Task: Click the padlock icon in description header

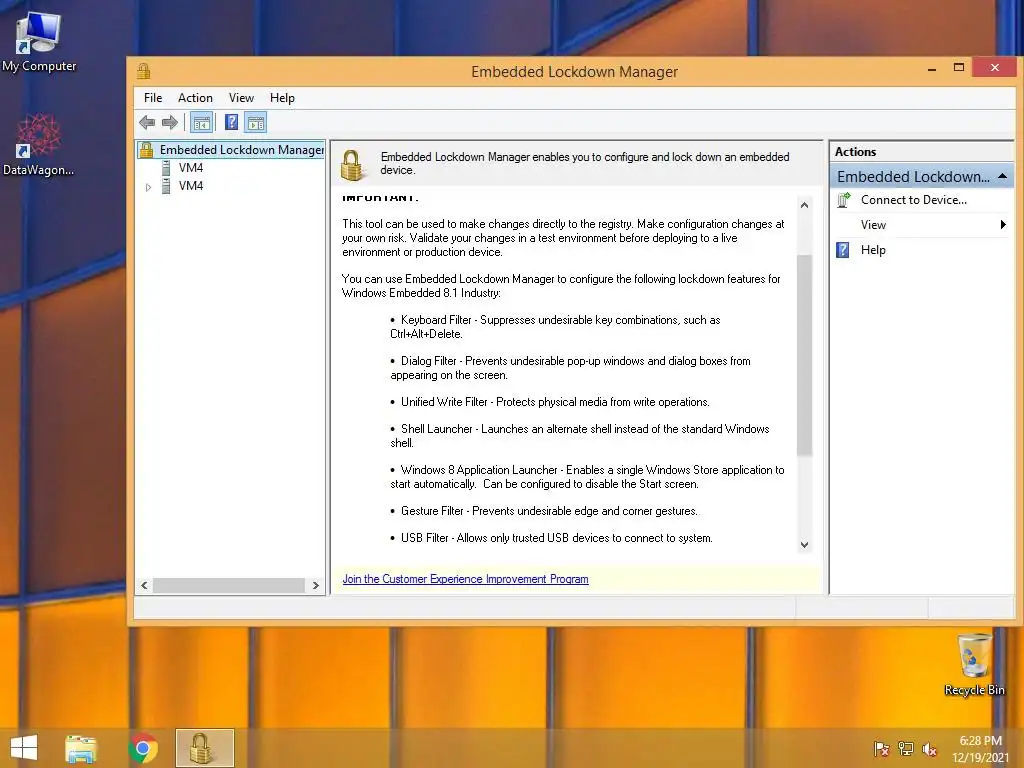Action: pyautogui.click(x=351, y=165)
